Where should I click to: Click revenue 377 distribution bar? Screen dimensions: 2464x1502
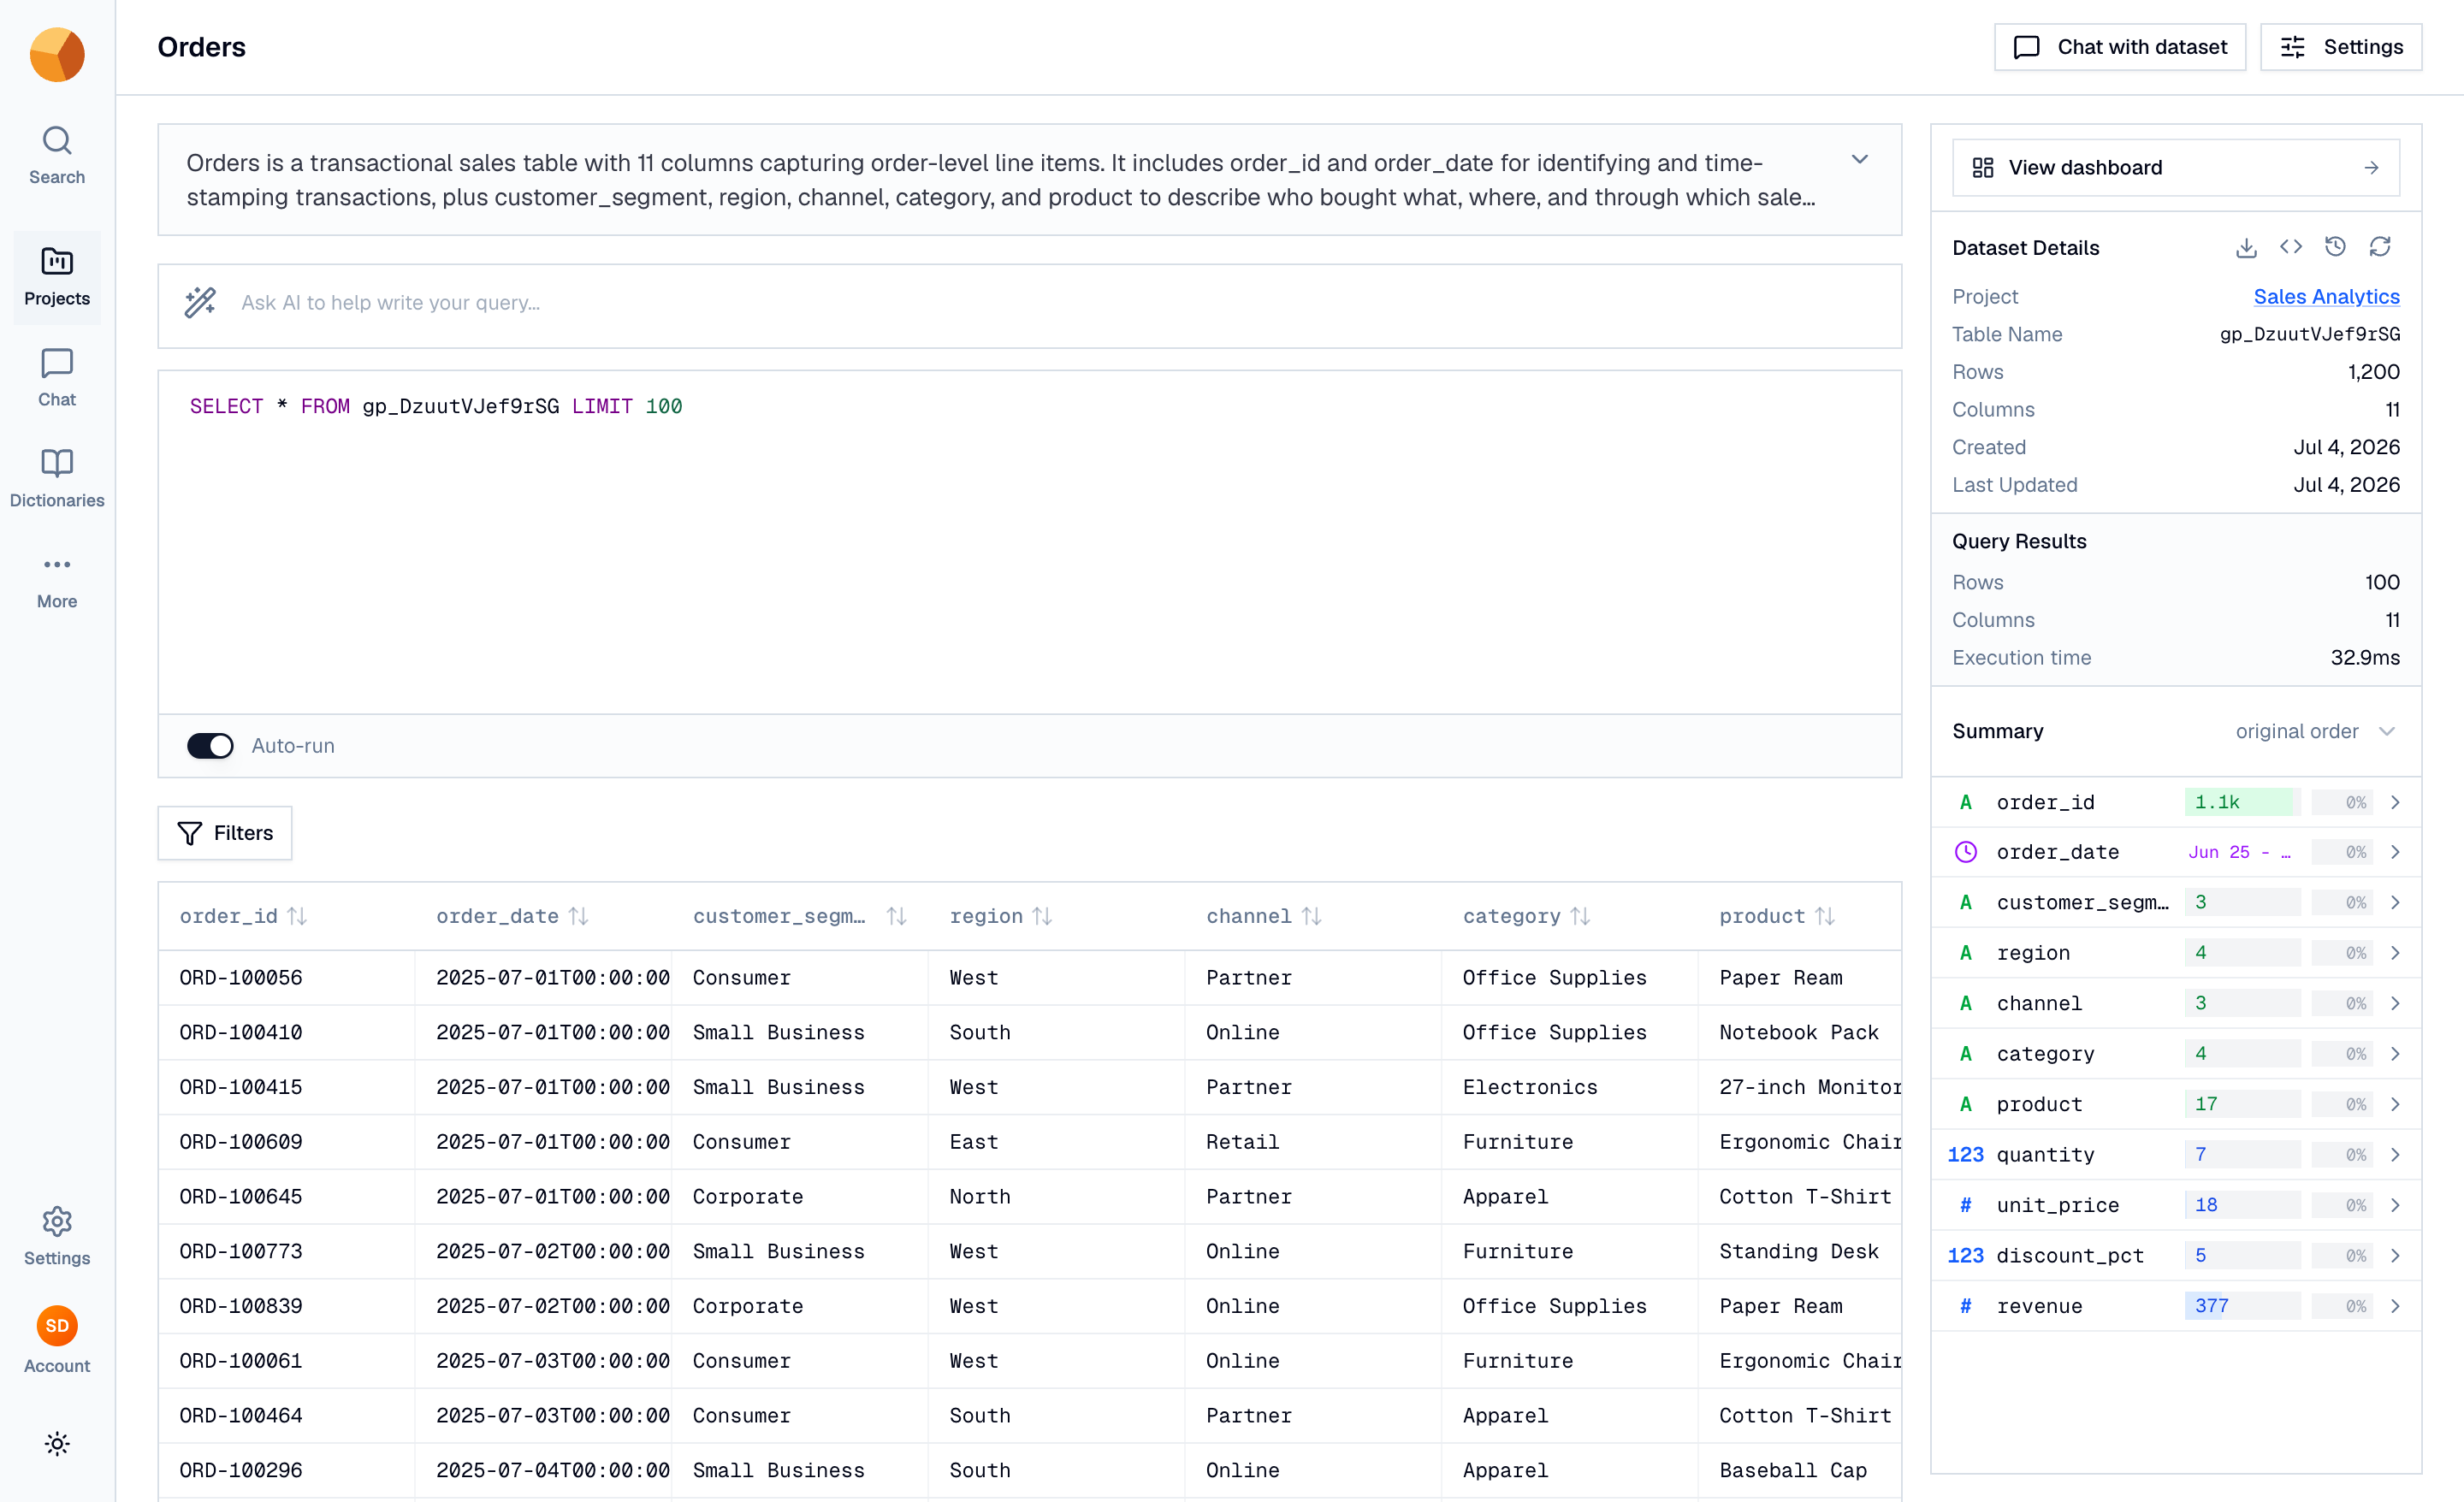2242,1305
